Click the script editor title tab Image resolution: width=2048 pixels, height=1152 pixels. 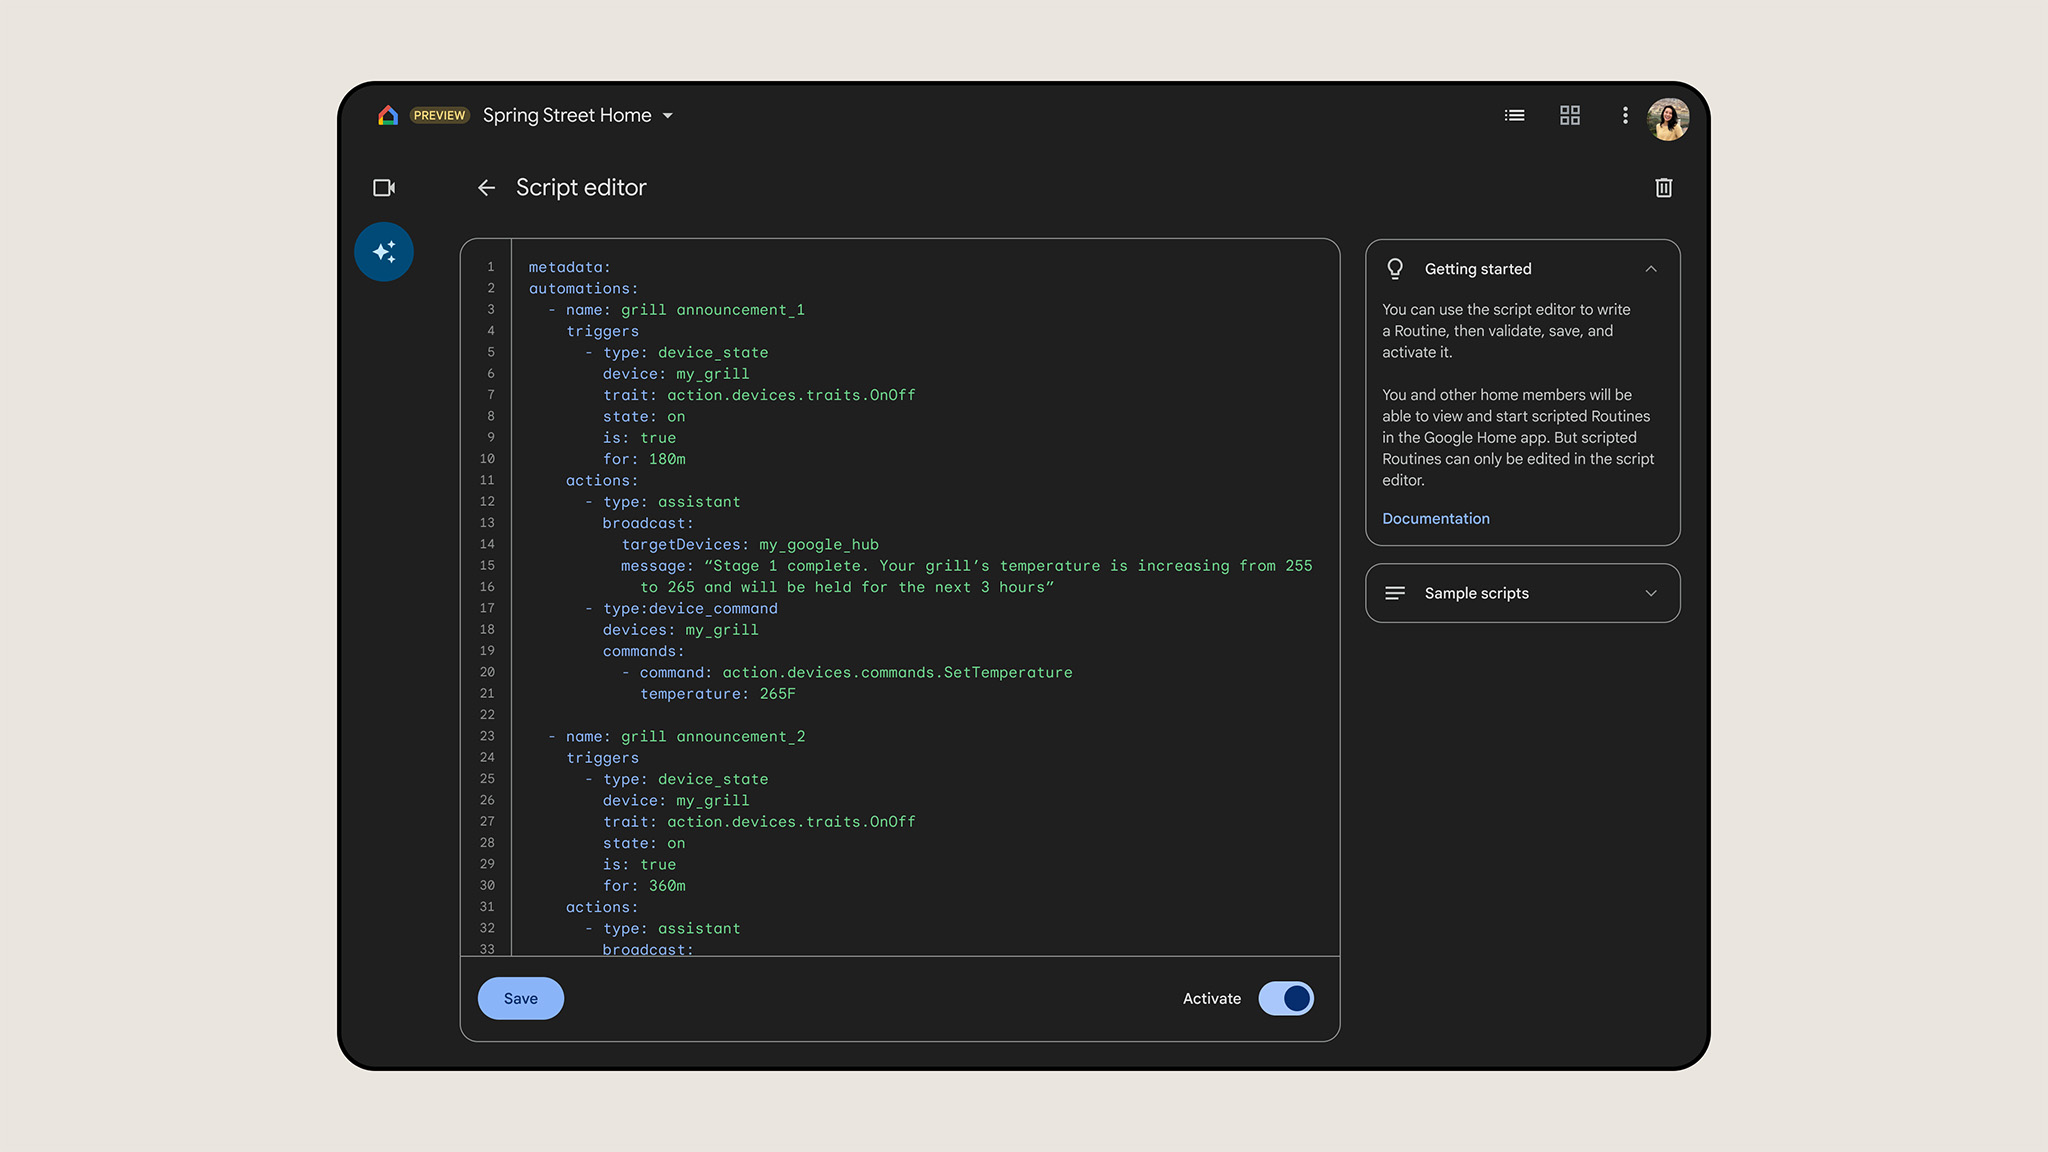[x=581, y=187]
